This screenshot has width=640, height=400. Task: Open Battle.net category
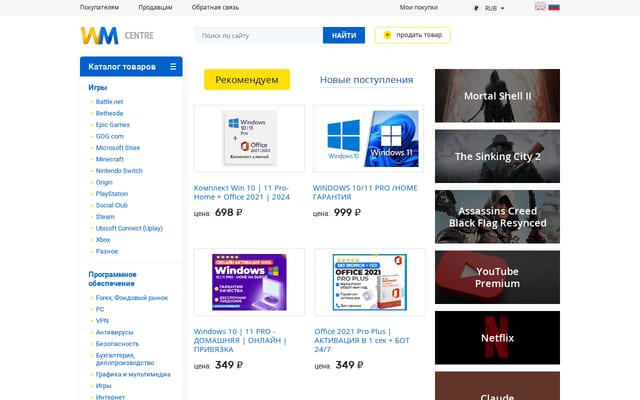coord(109,102)
